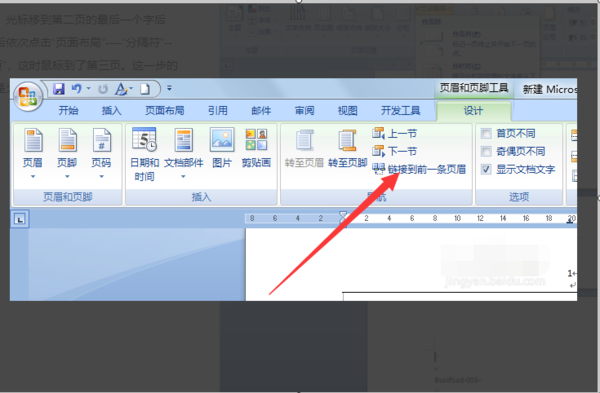
Task: Open the 插入 ribbon tab
Action: [111, 111]
